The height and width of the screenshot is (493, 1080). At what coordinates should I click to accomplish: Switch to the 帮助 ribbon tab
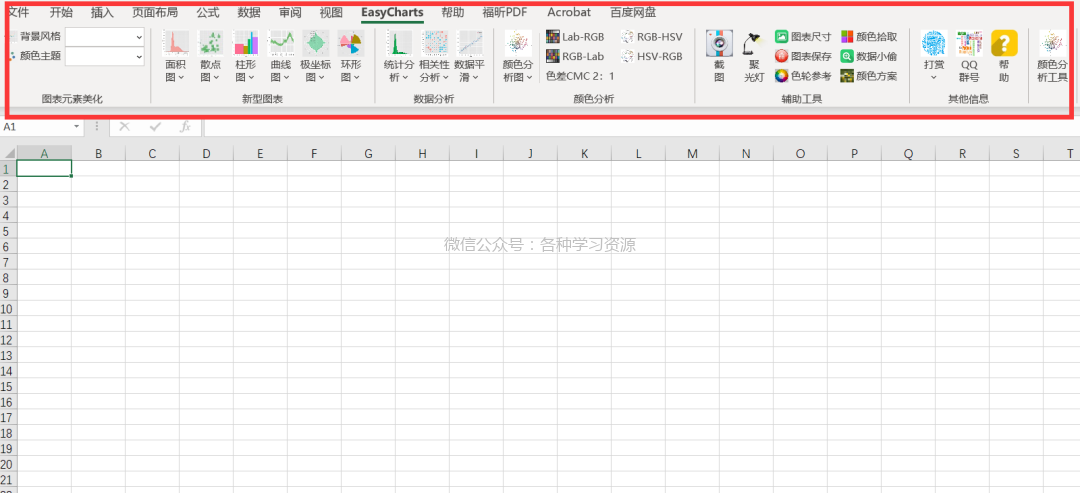[x=453, y=12]
